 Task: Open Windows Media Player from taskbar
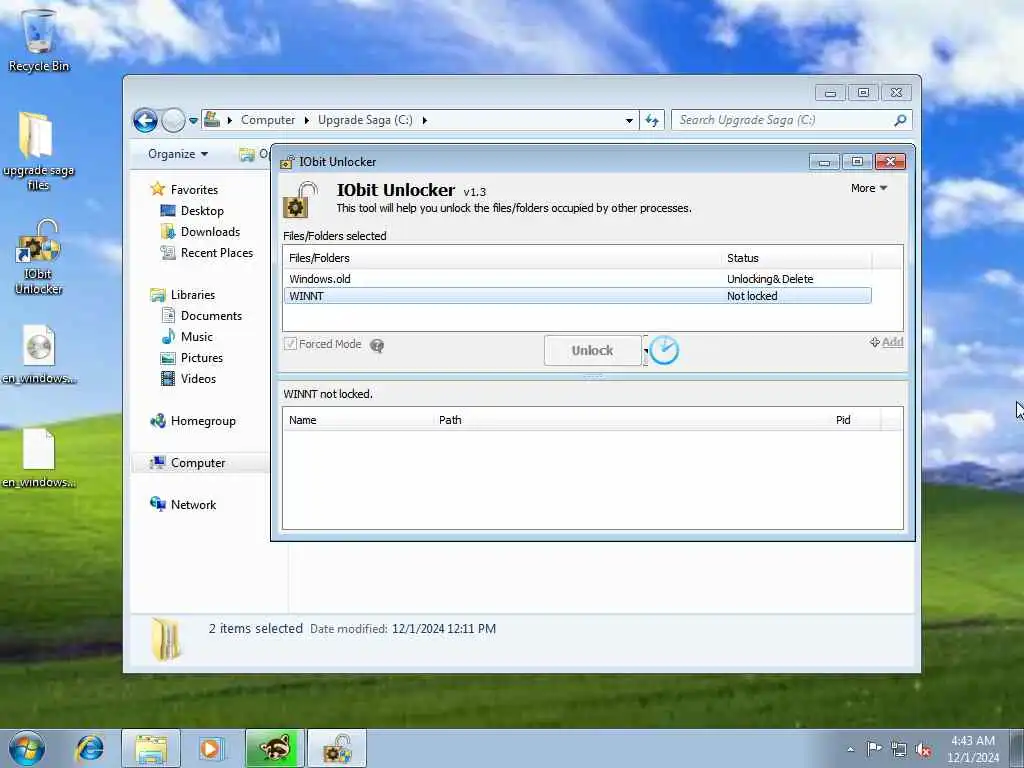211,748
